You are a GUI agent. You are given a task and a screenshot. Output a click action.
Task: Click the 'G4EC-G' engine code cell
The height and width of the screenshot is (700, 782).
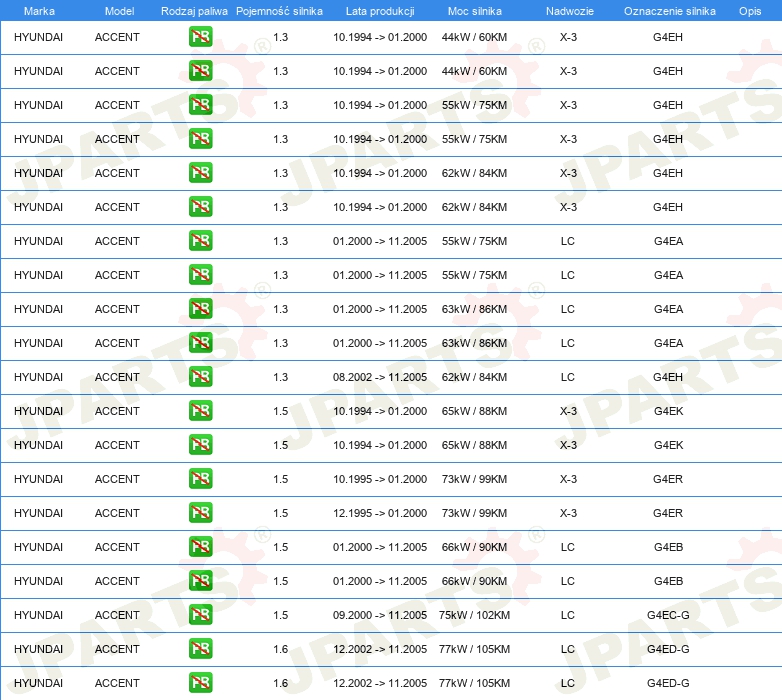(668, 615)
